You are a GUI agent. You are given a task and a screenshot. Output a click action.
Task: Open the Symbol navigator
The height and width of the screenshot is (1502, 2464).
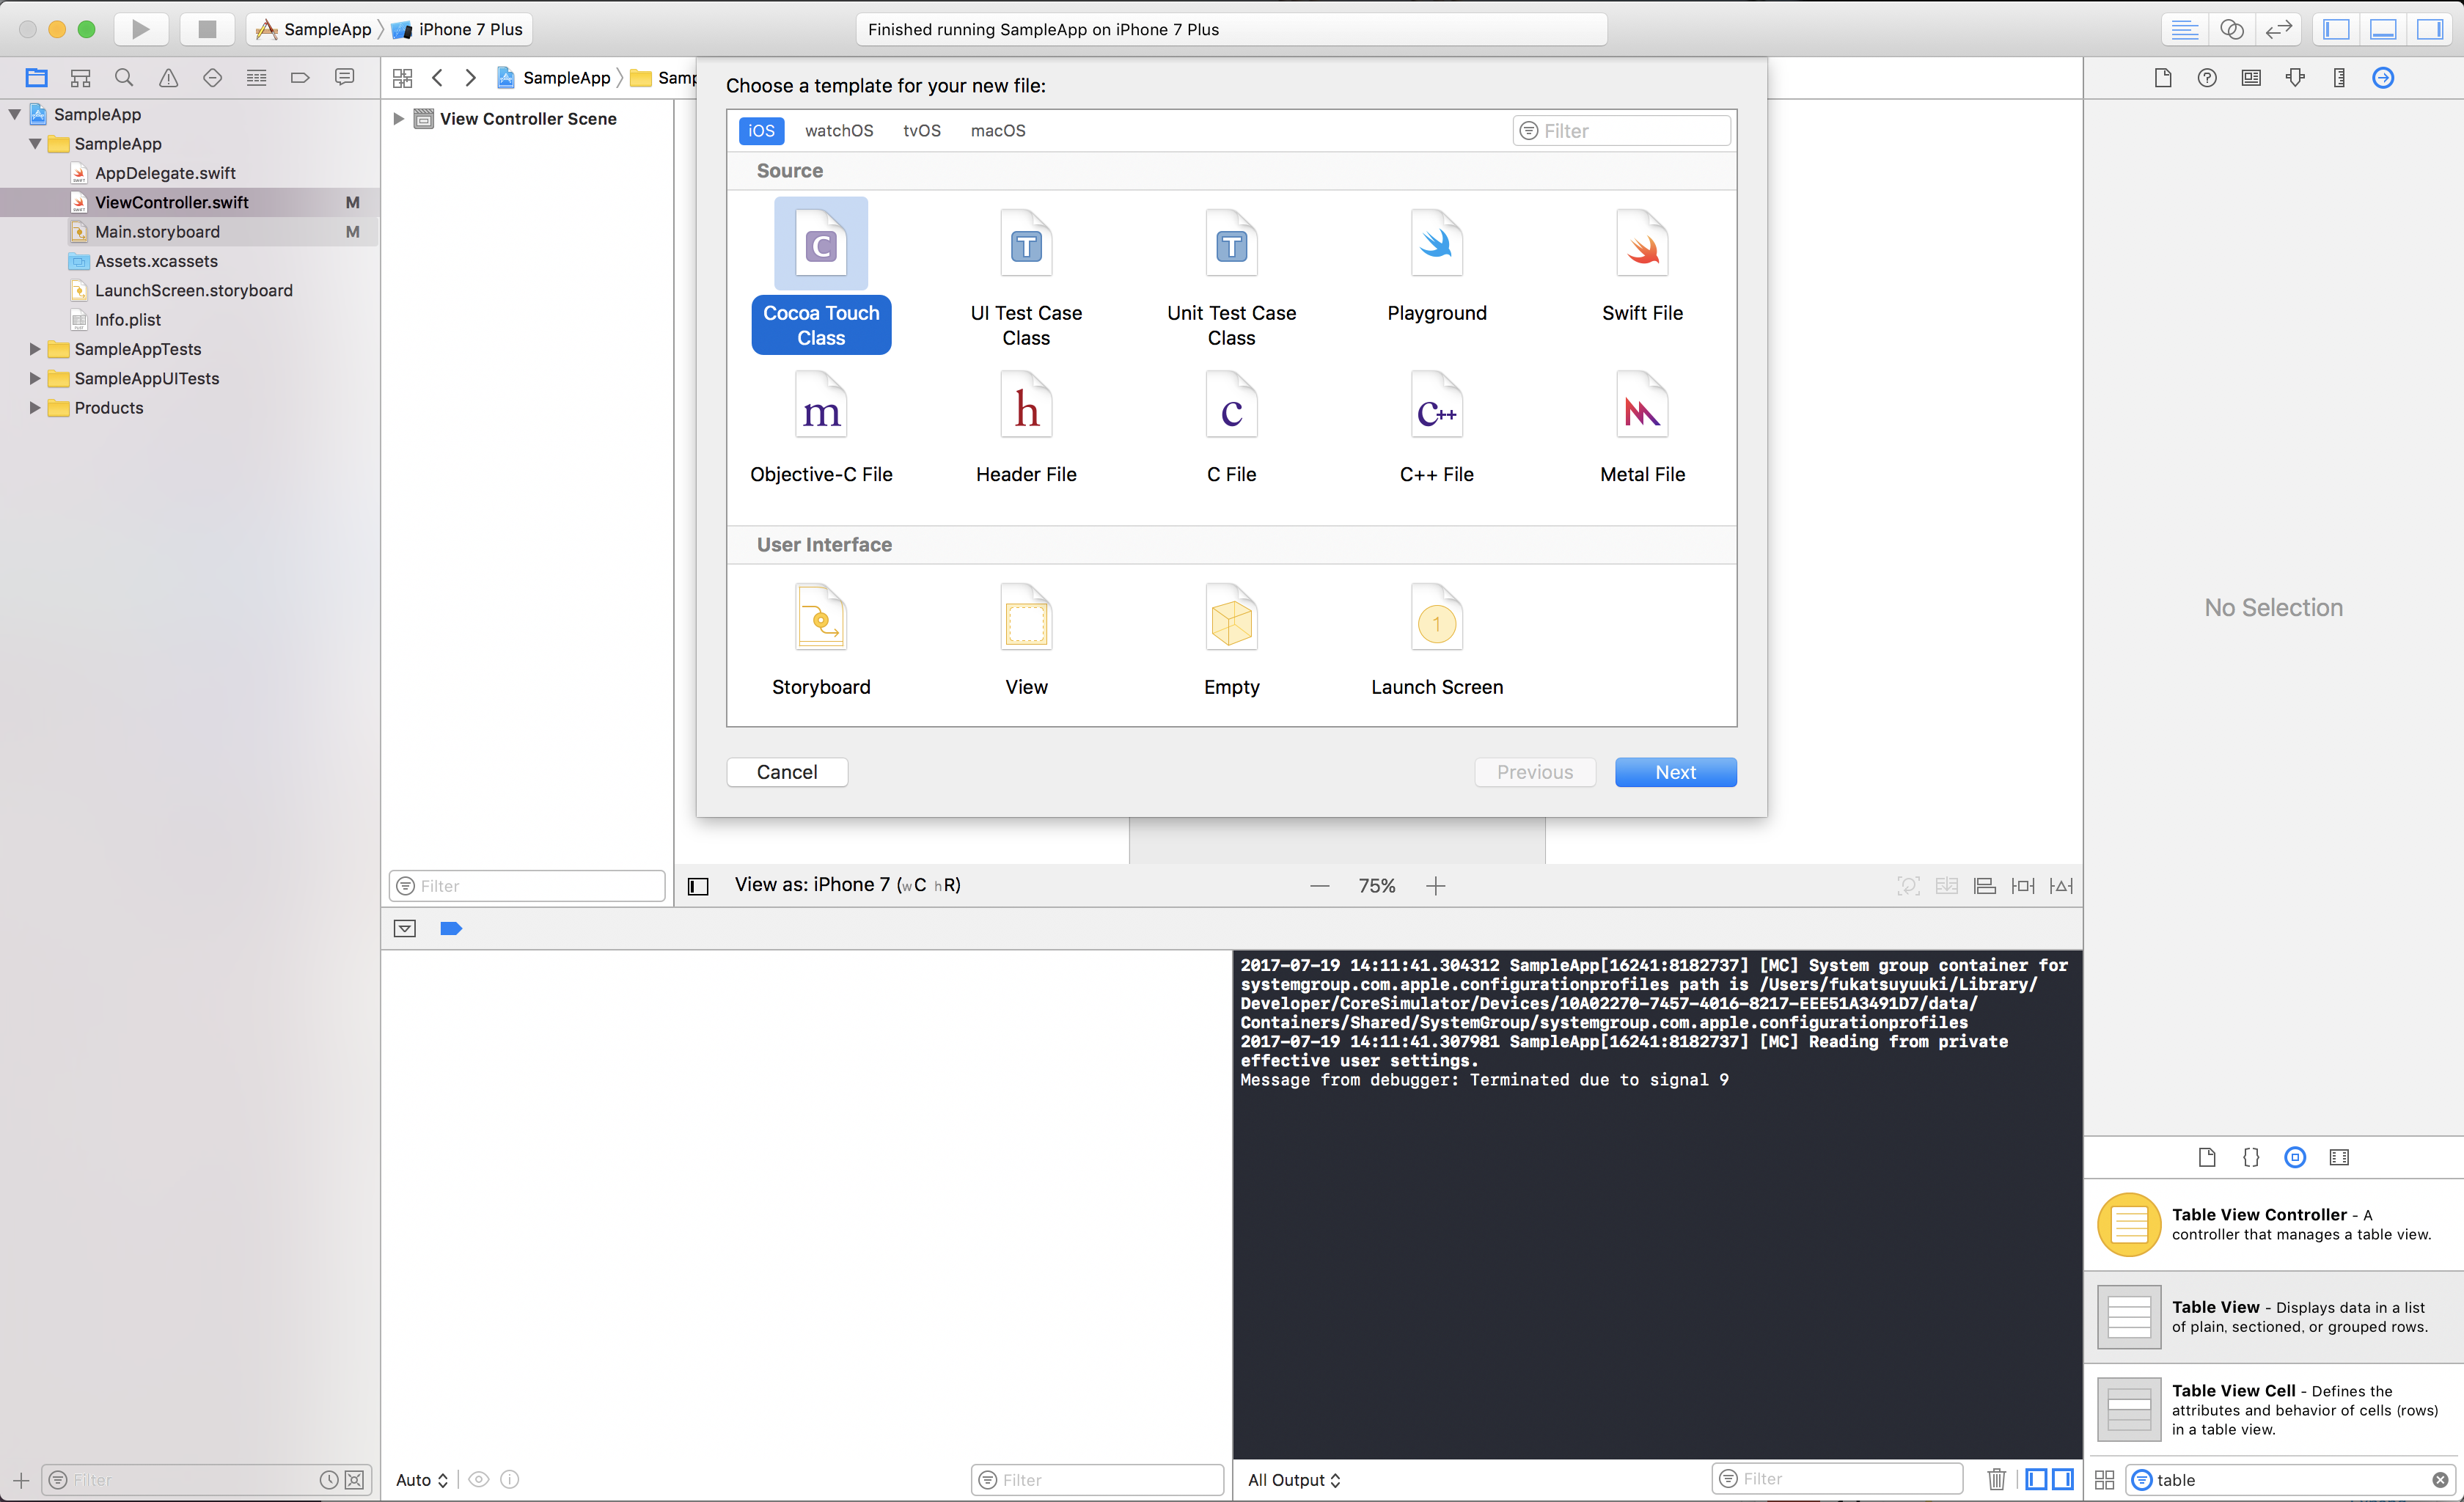(81, 78)
